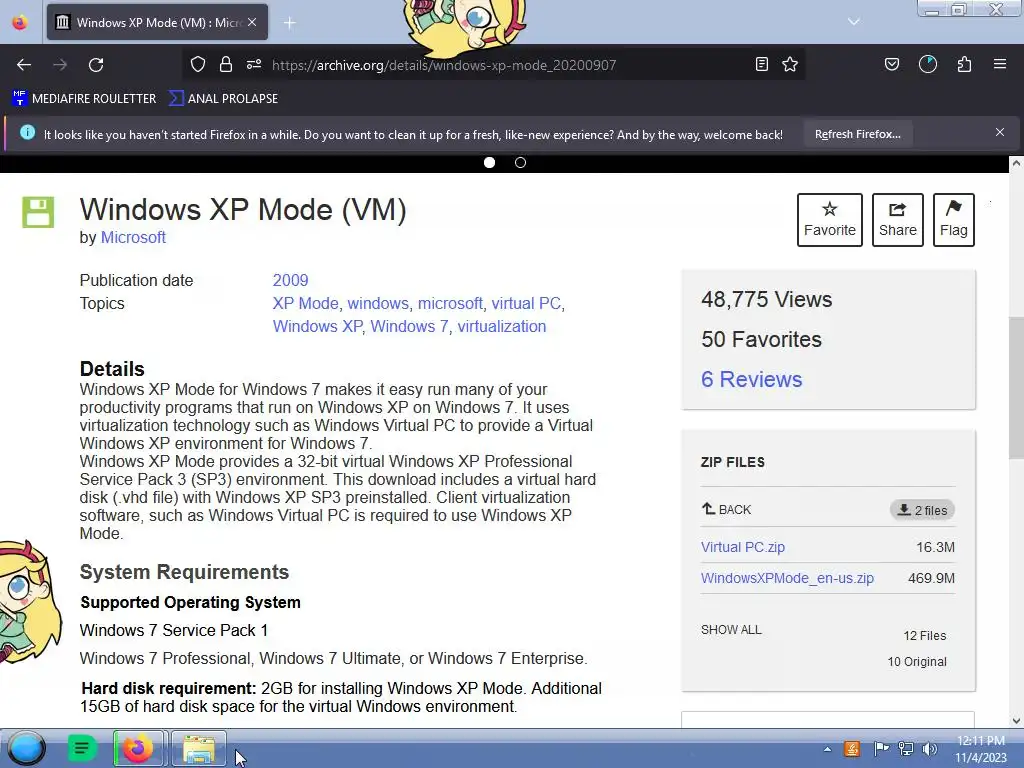Screen dimensions: 1024x768
Task: Click the green floppy disk software icon
Action: pyautogui.click(x=38, y=212)
